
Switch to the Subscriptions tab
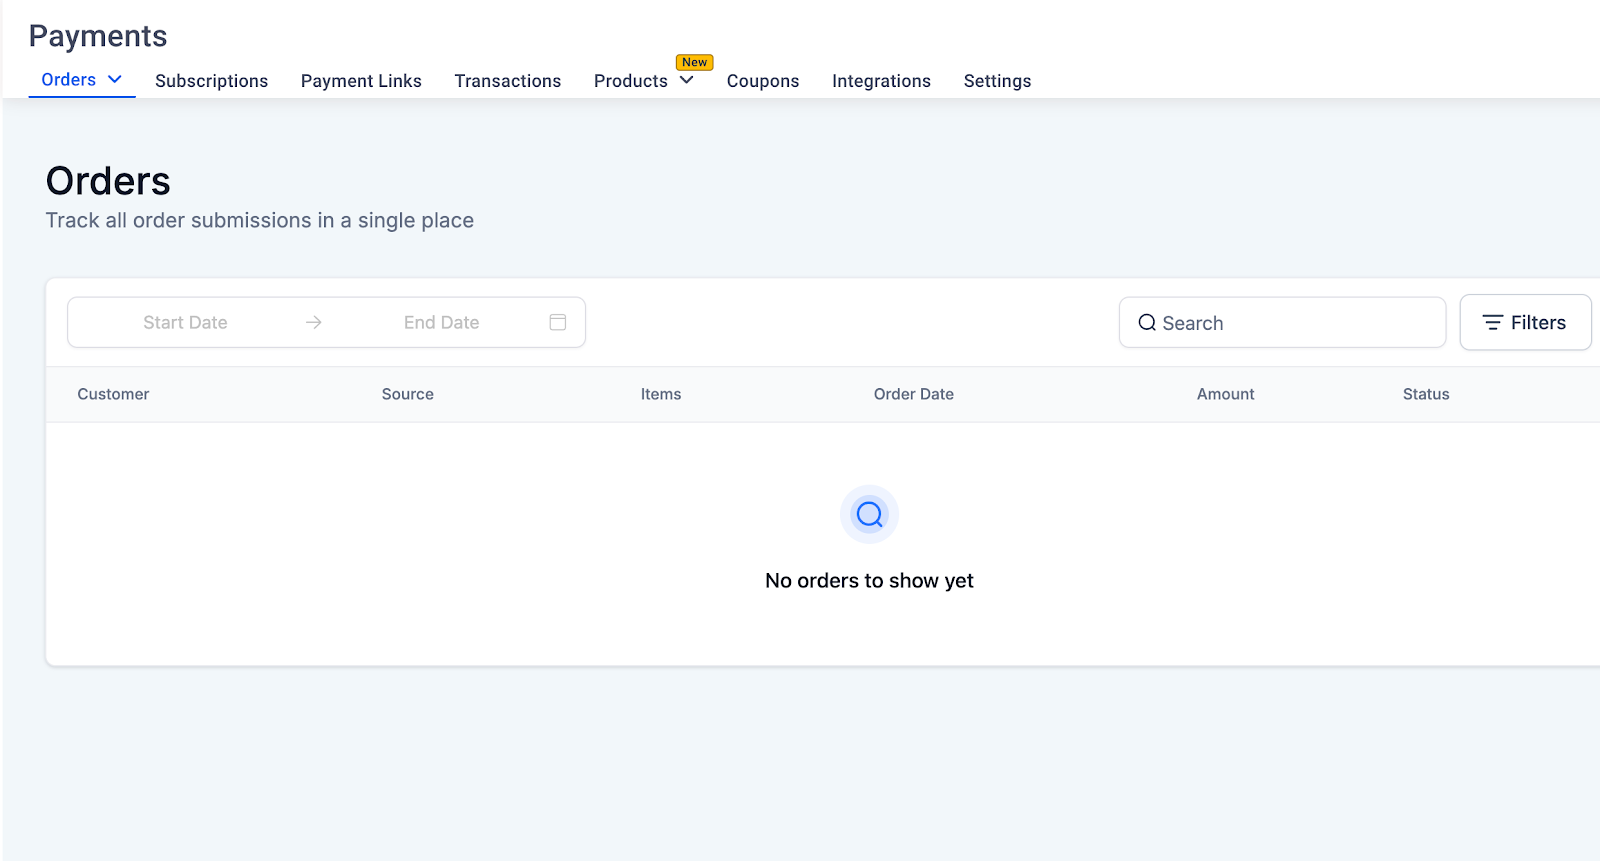(211, 81)
